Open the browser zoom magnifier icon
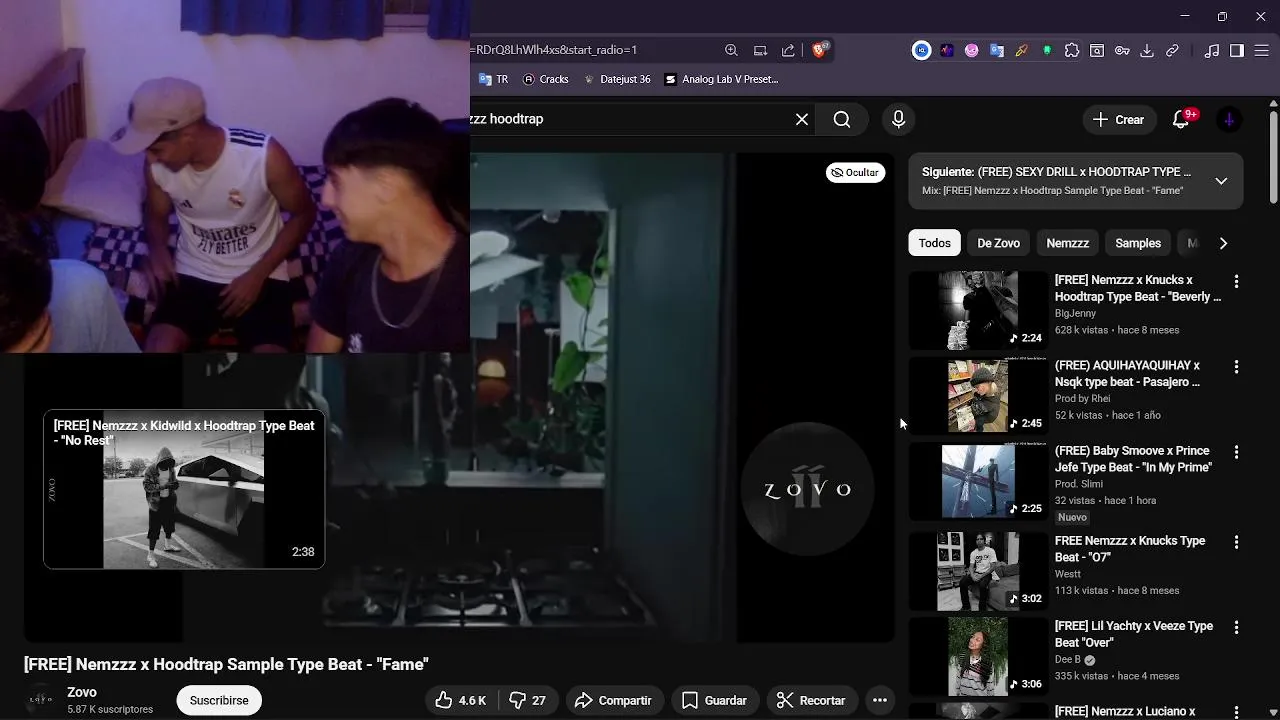This screenshot has height=720, width=1280. (x=731, y=50)
